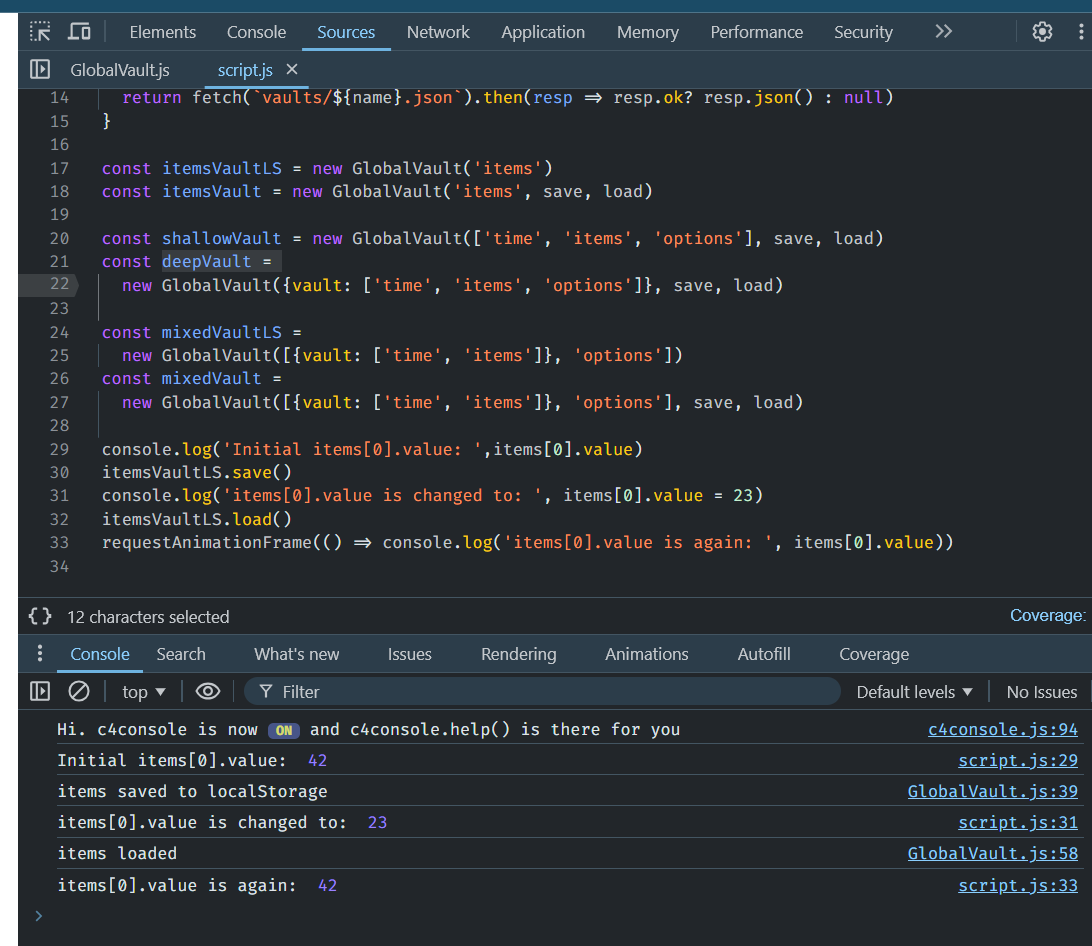Open the drawer Search tab
The height and width of the screenshot is (946, 1092).
pyautogui.click(x=181, y=654)
